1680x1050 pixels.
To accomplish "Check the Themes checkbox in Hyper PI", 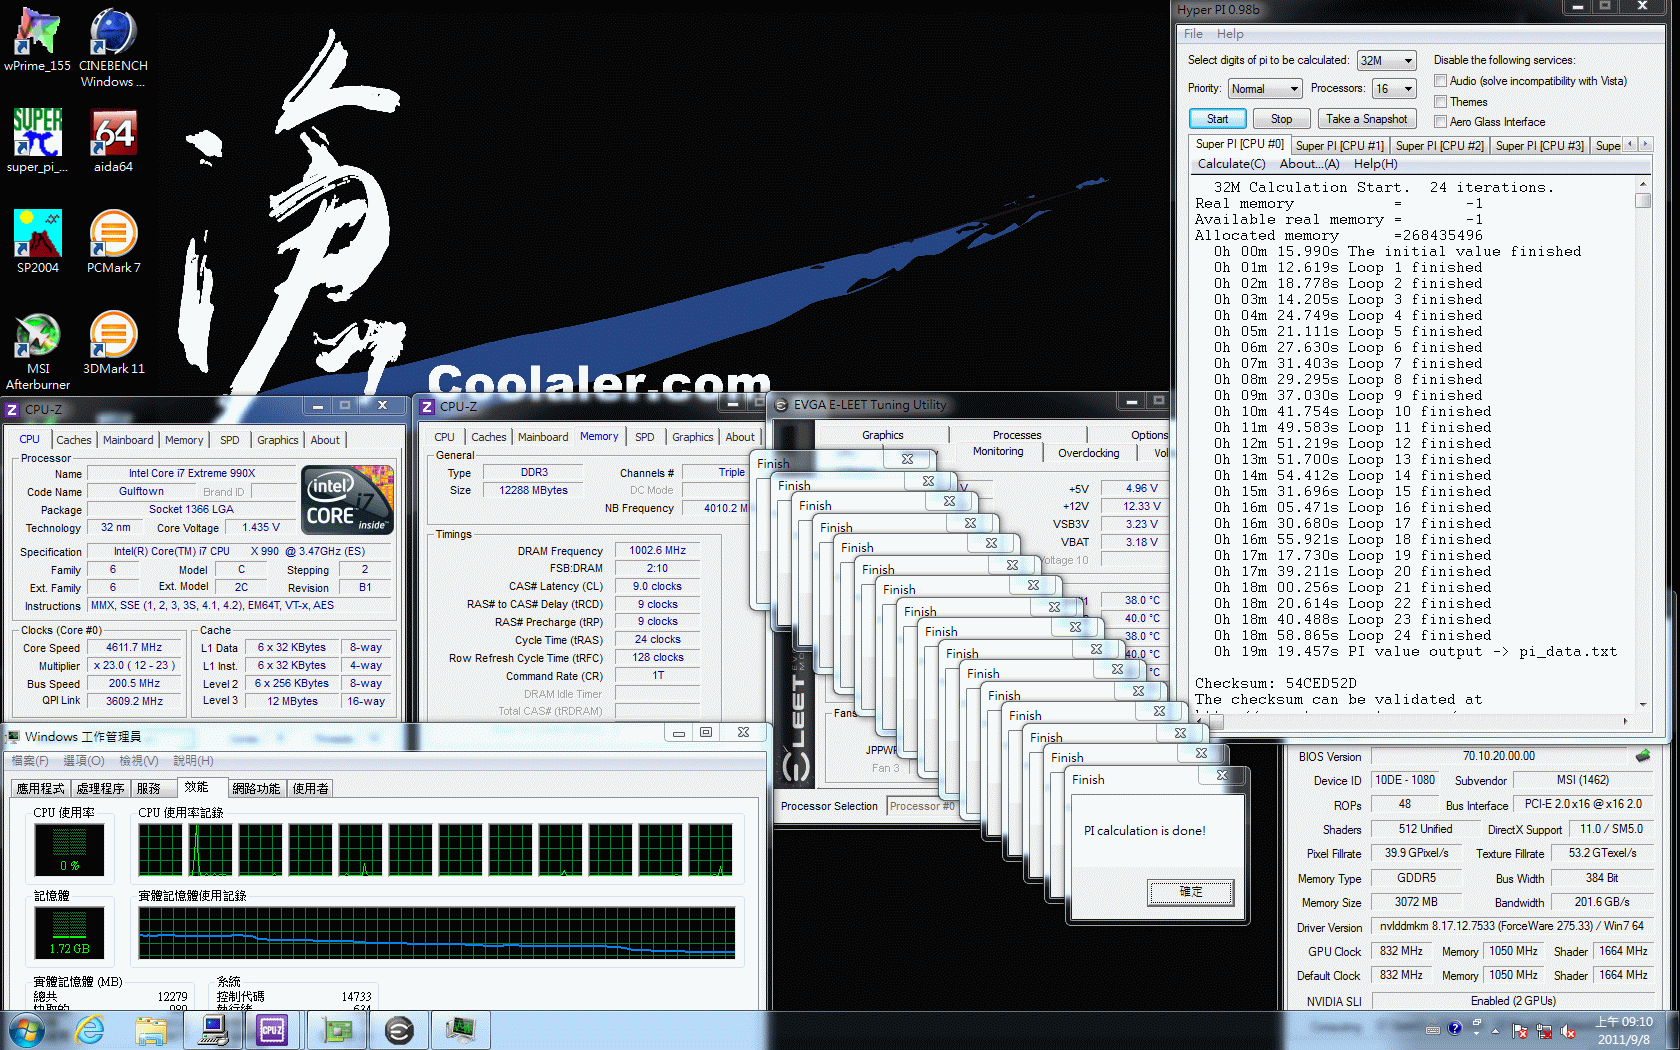I will pyautogui.click(x=1441, y=102).
